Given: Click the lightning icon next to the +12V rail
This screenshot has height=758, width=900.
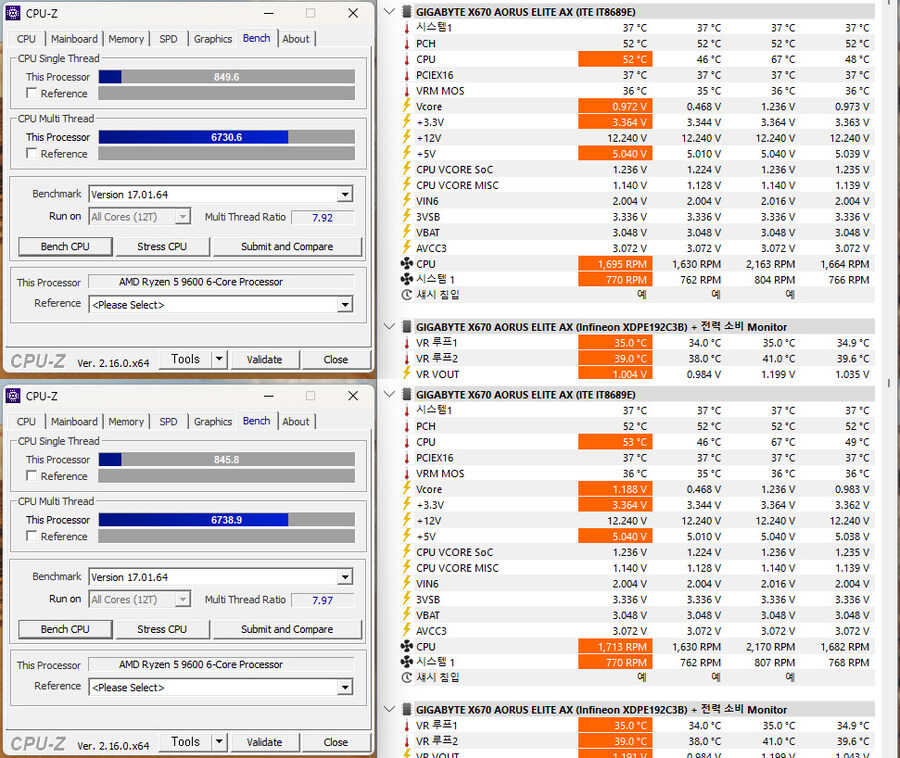Looking at the screenshot, I should (404, 138).
